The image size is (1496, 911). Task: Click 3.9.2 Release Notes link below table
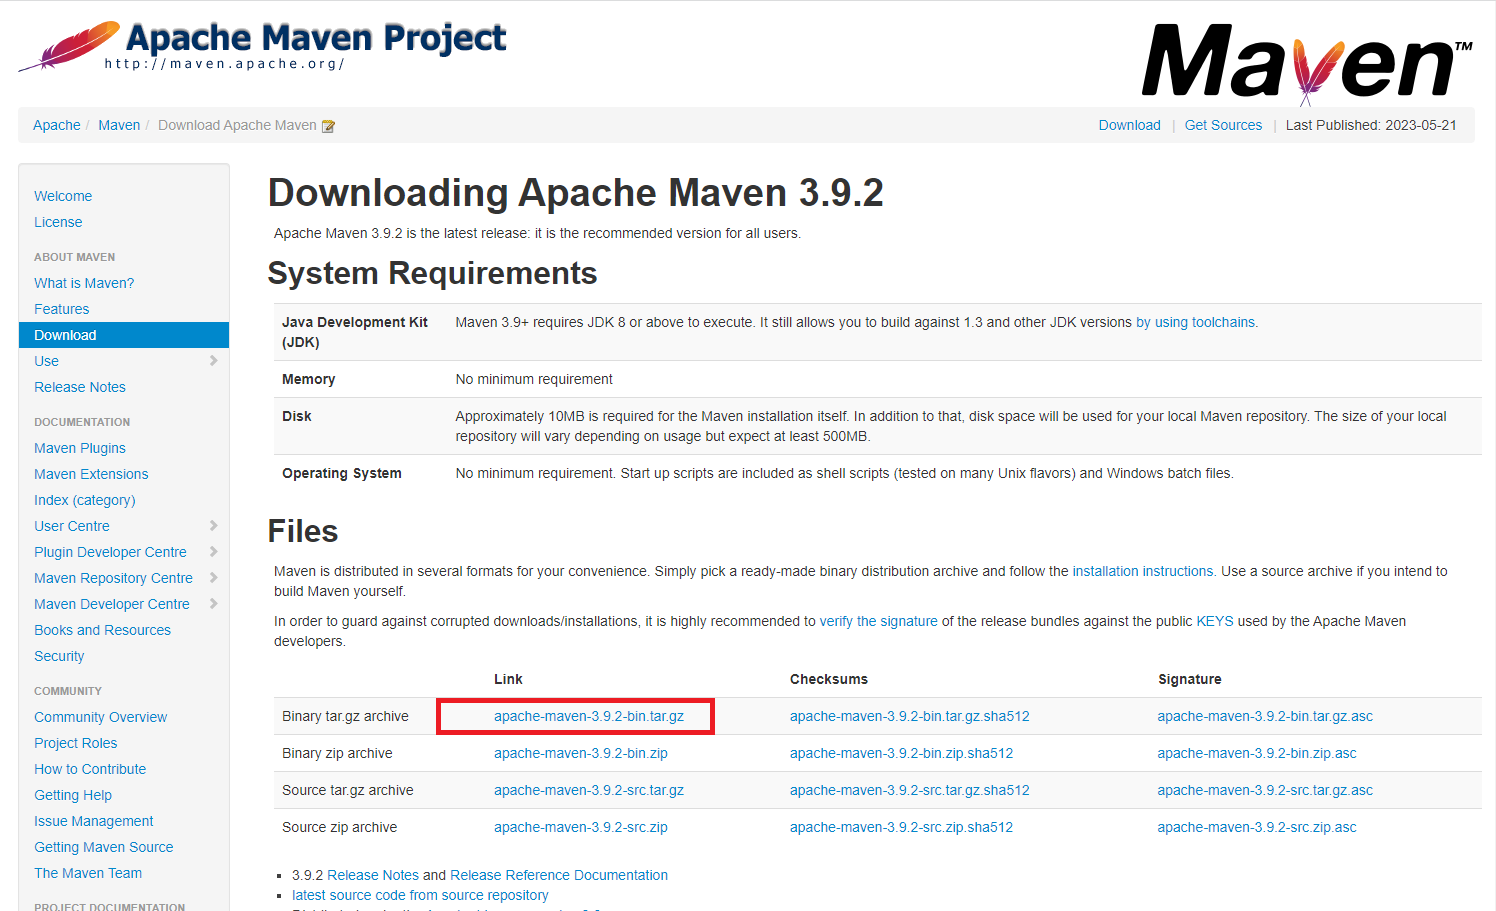click(373, 875)
